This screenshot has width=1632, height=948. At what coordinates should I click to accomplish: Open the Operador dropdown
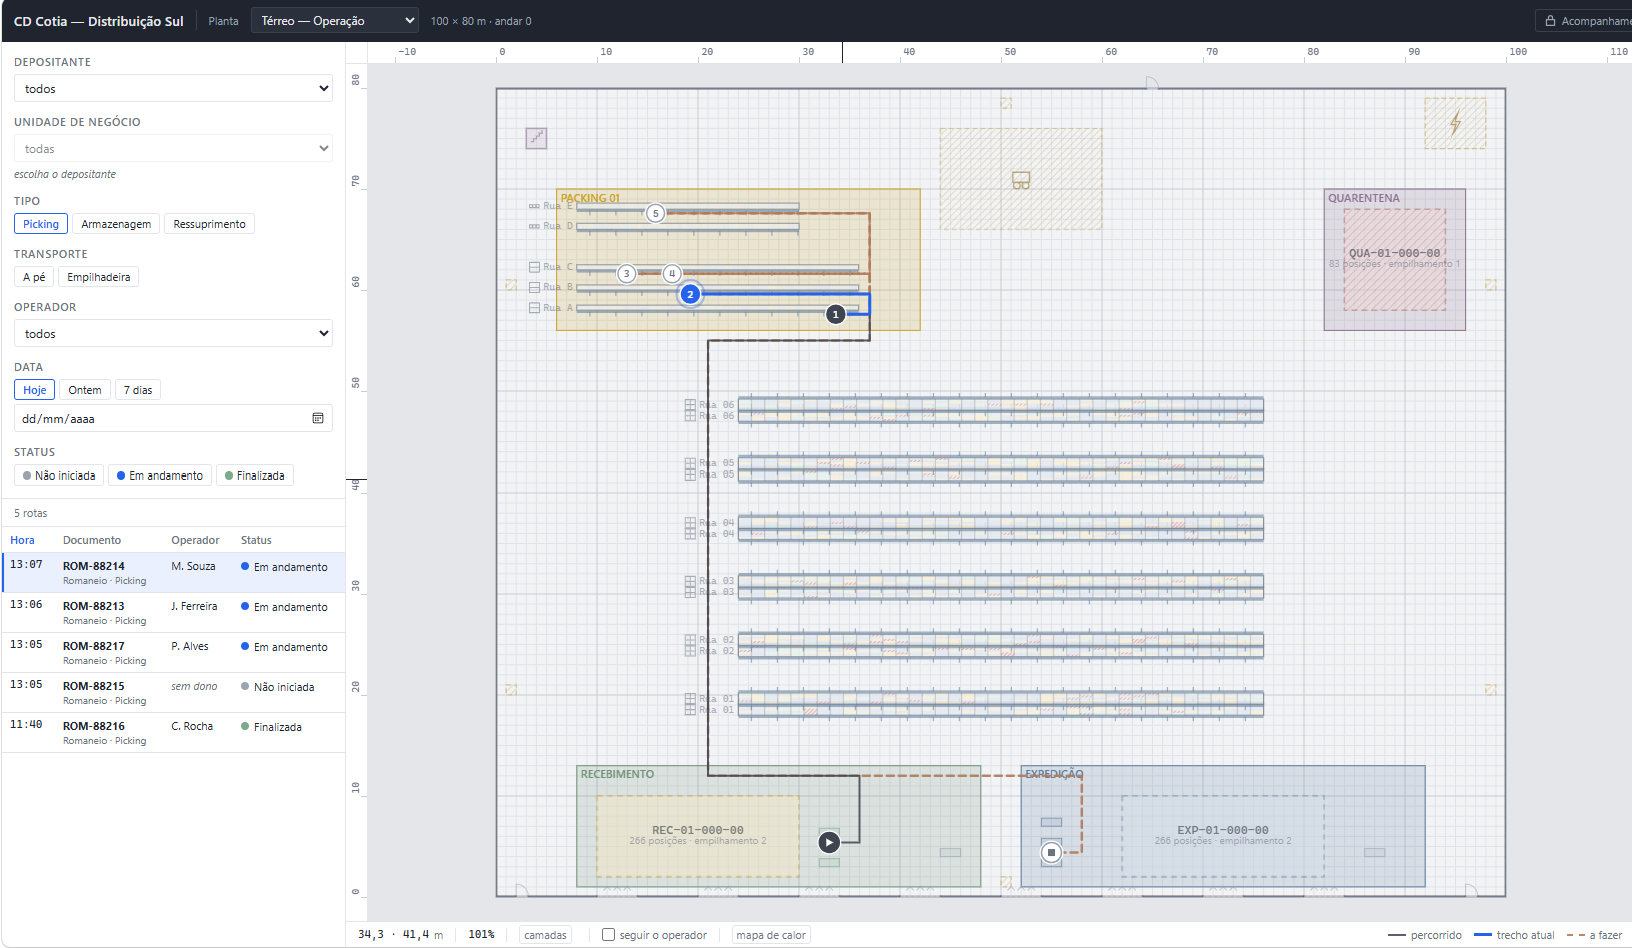(x=173, y=333)
